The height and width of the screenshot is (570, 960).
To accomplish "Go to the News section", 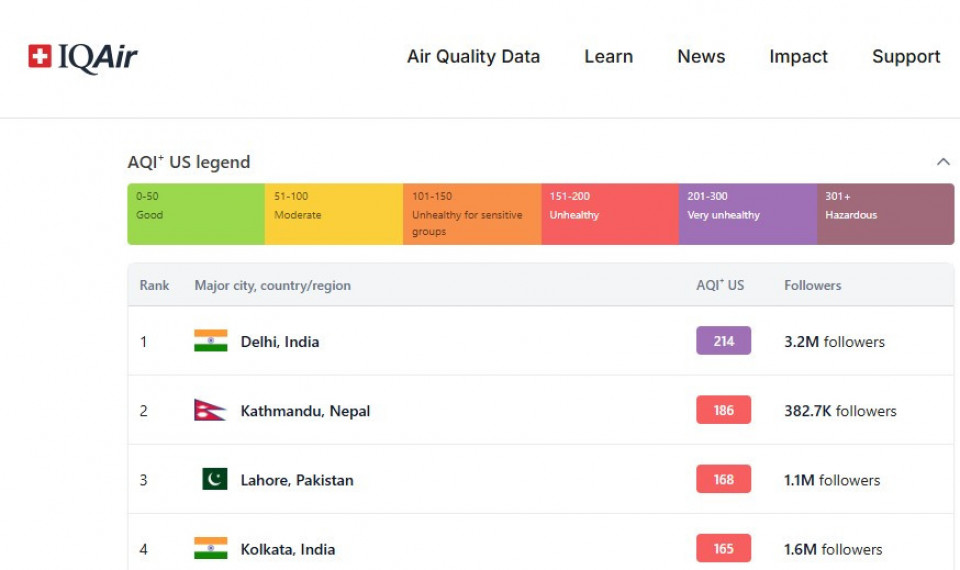I will [701, 57].
